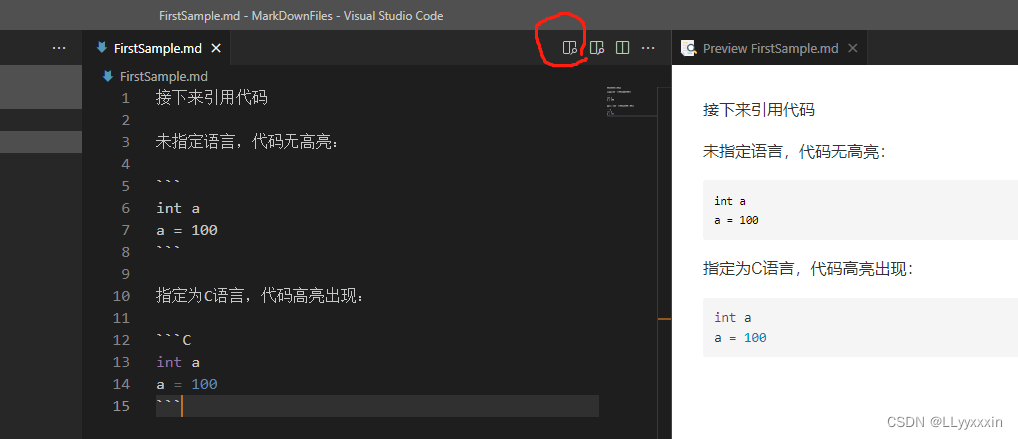Click FirstSample.md in the breadcrumb bar
This screenshot has height=439, width=1018.
pyautogui.click(x=164, y=76)
